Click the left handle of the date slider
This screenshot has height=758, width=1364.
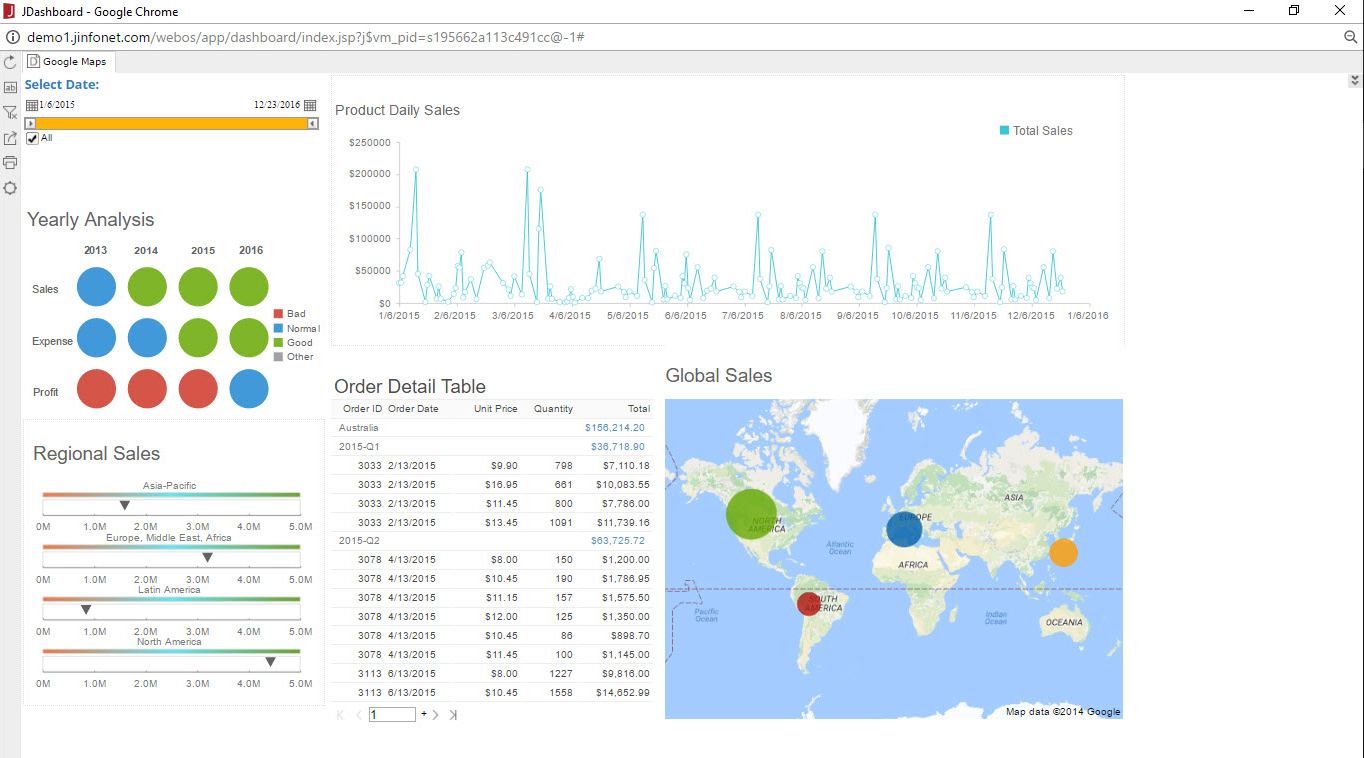[31, 123]
